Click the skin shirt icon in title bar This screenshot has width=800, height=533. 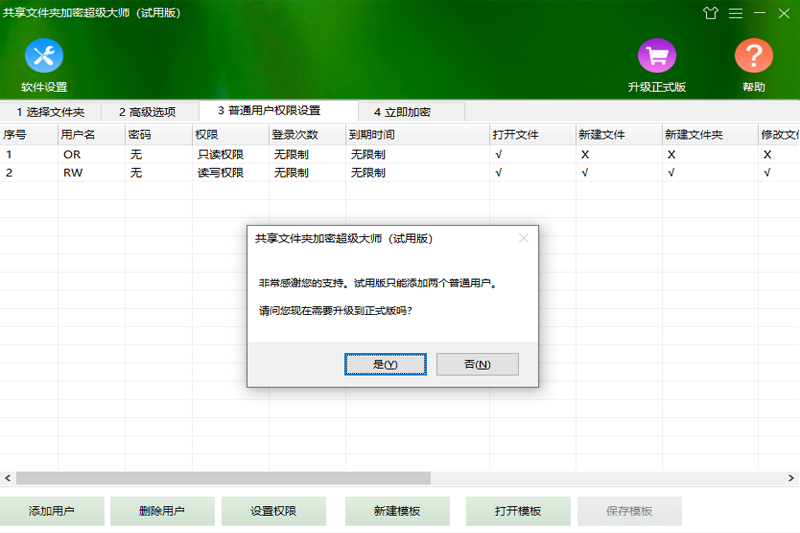coord(711,13)
